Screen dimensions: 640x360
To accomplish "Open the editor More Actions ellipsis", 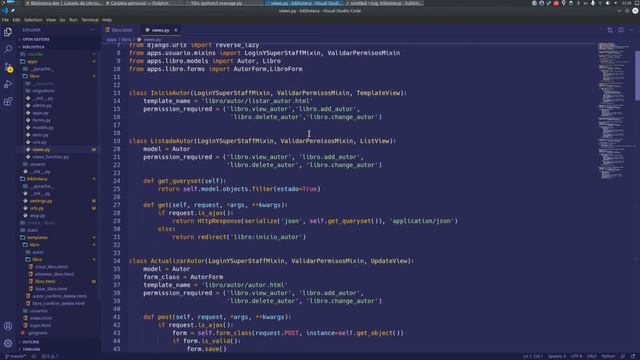I will (631, 30).
